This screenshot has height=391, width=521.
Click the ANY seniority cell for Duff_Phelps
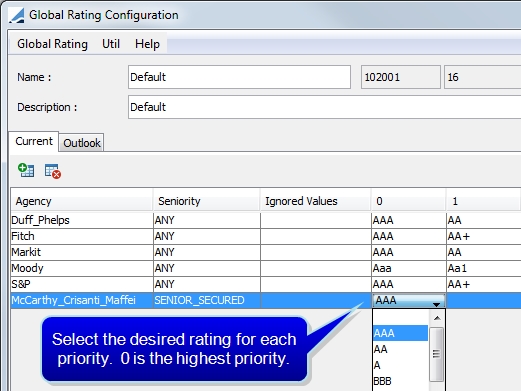click(x=207, y=220)
